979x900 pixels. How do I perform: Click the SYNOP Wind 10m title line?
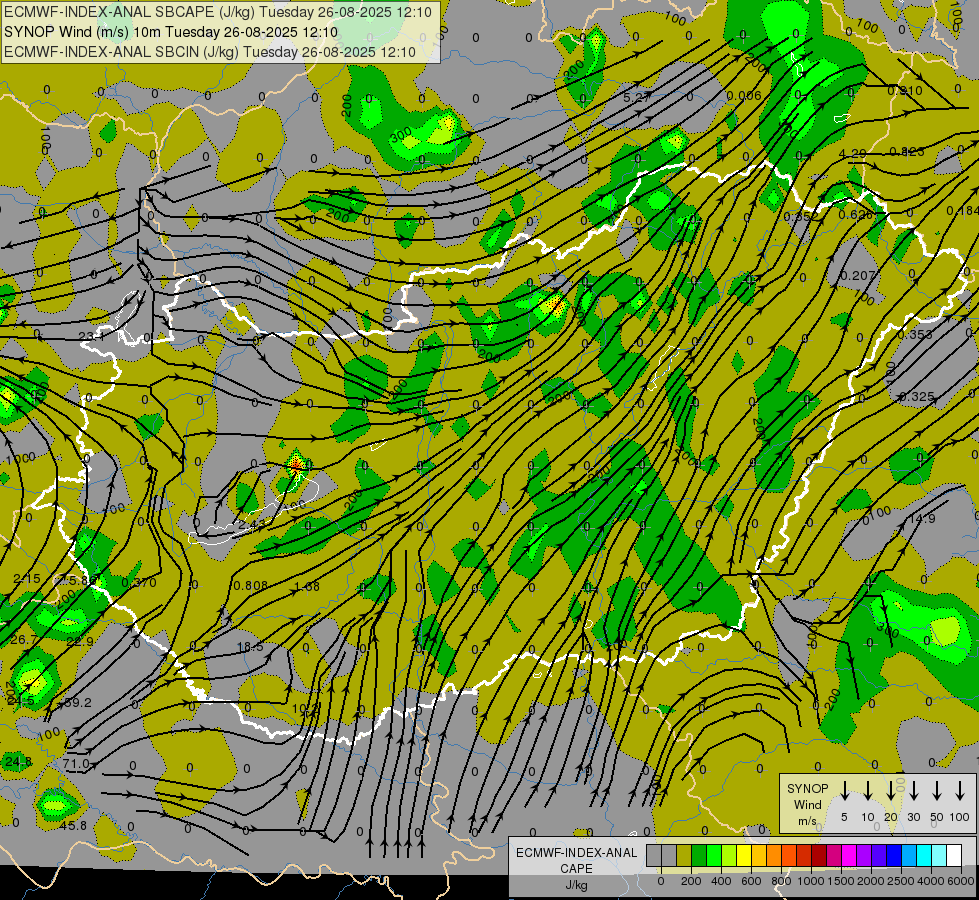(170, 32)
